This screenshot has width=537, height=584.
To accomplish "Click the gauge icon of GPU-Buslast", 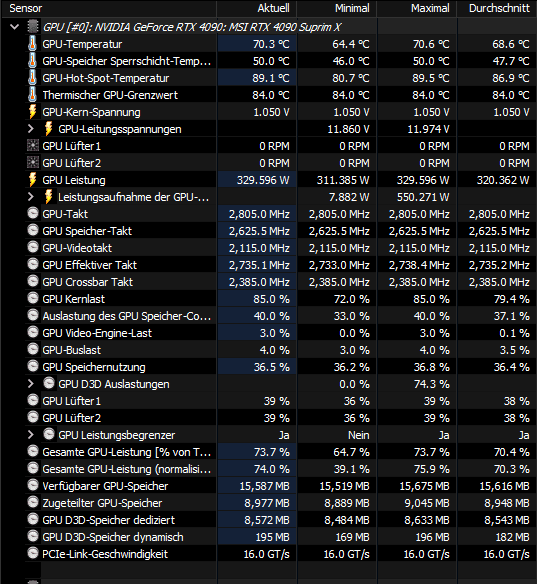I will click(33, 349).
